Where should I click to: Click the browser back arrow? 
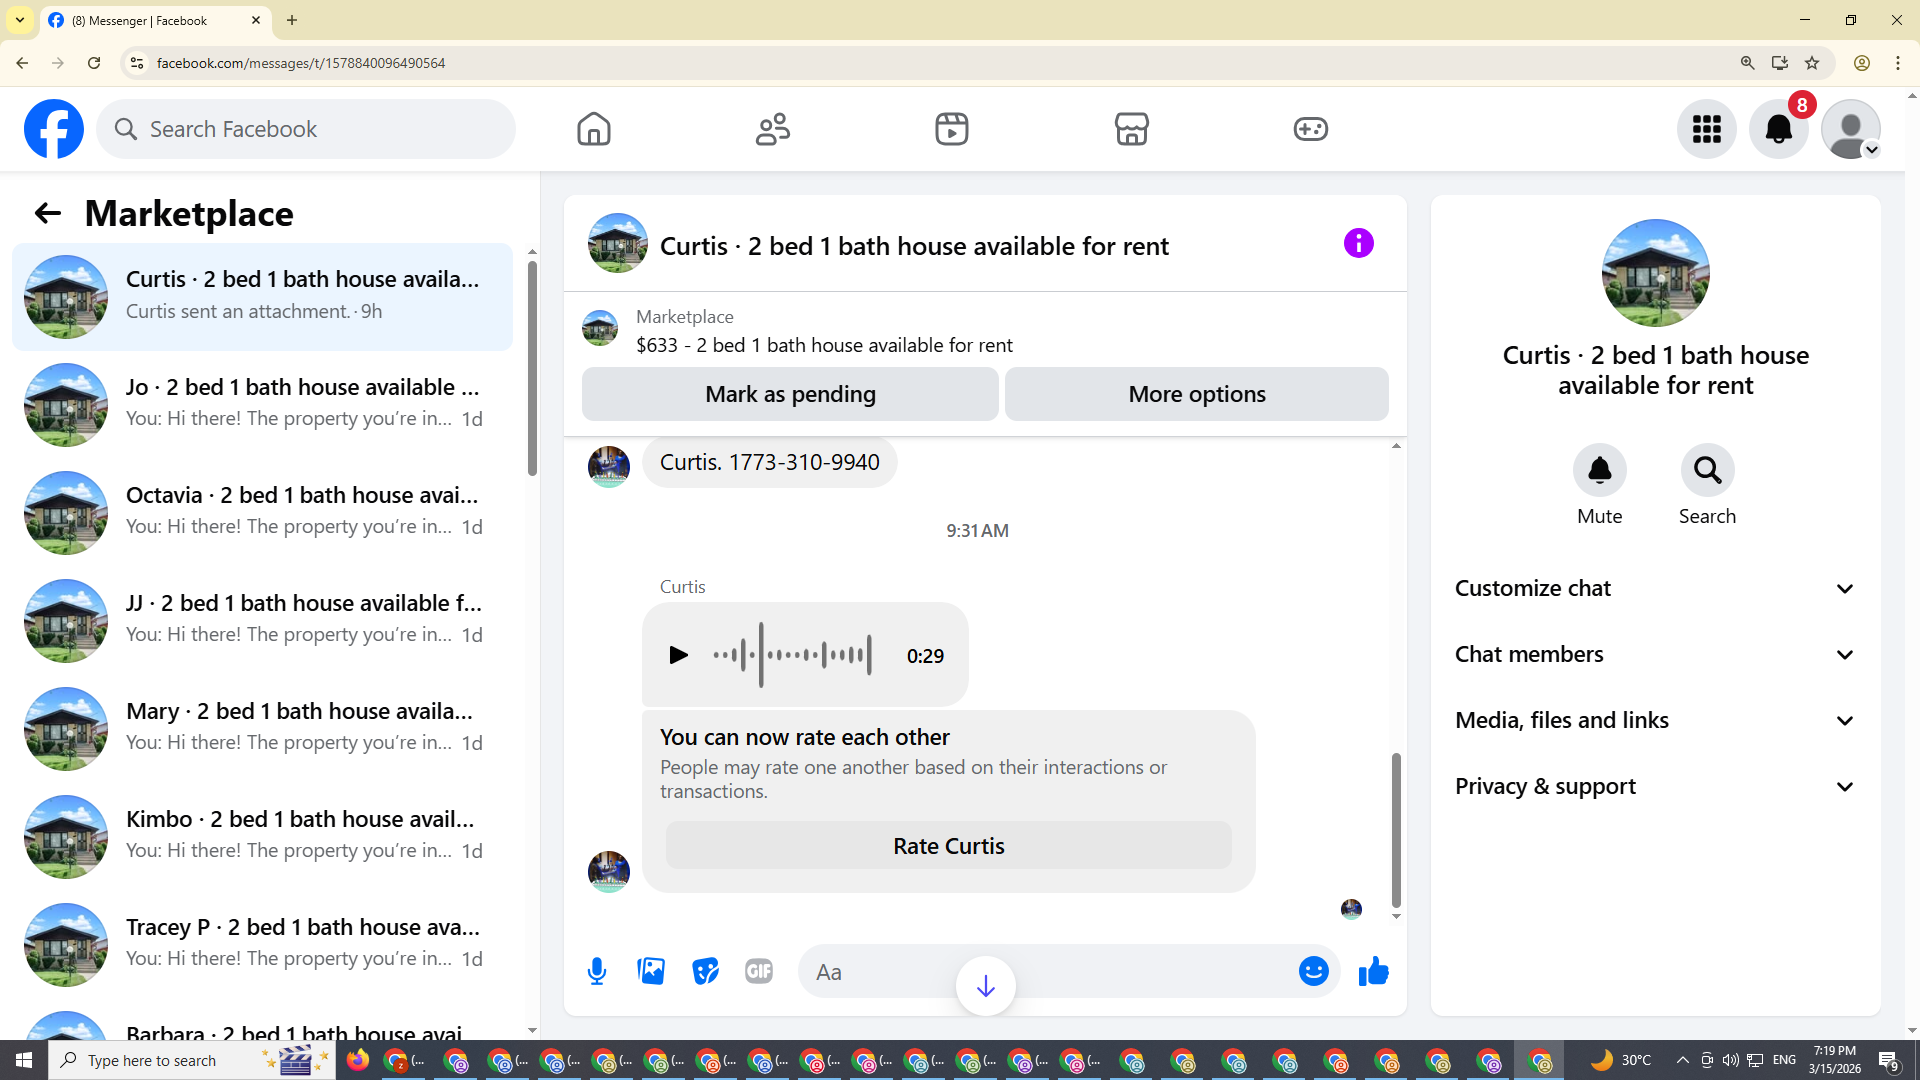[x=22, y=63]
